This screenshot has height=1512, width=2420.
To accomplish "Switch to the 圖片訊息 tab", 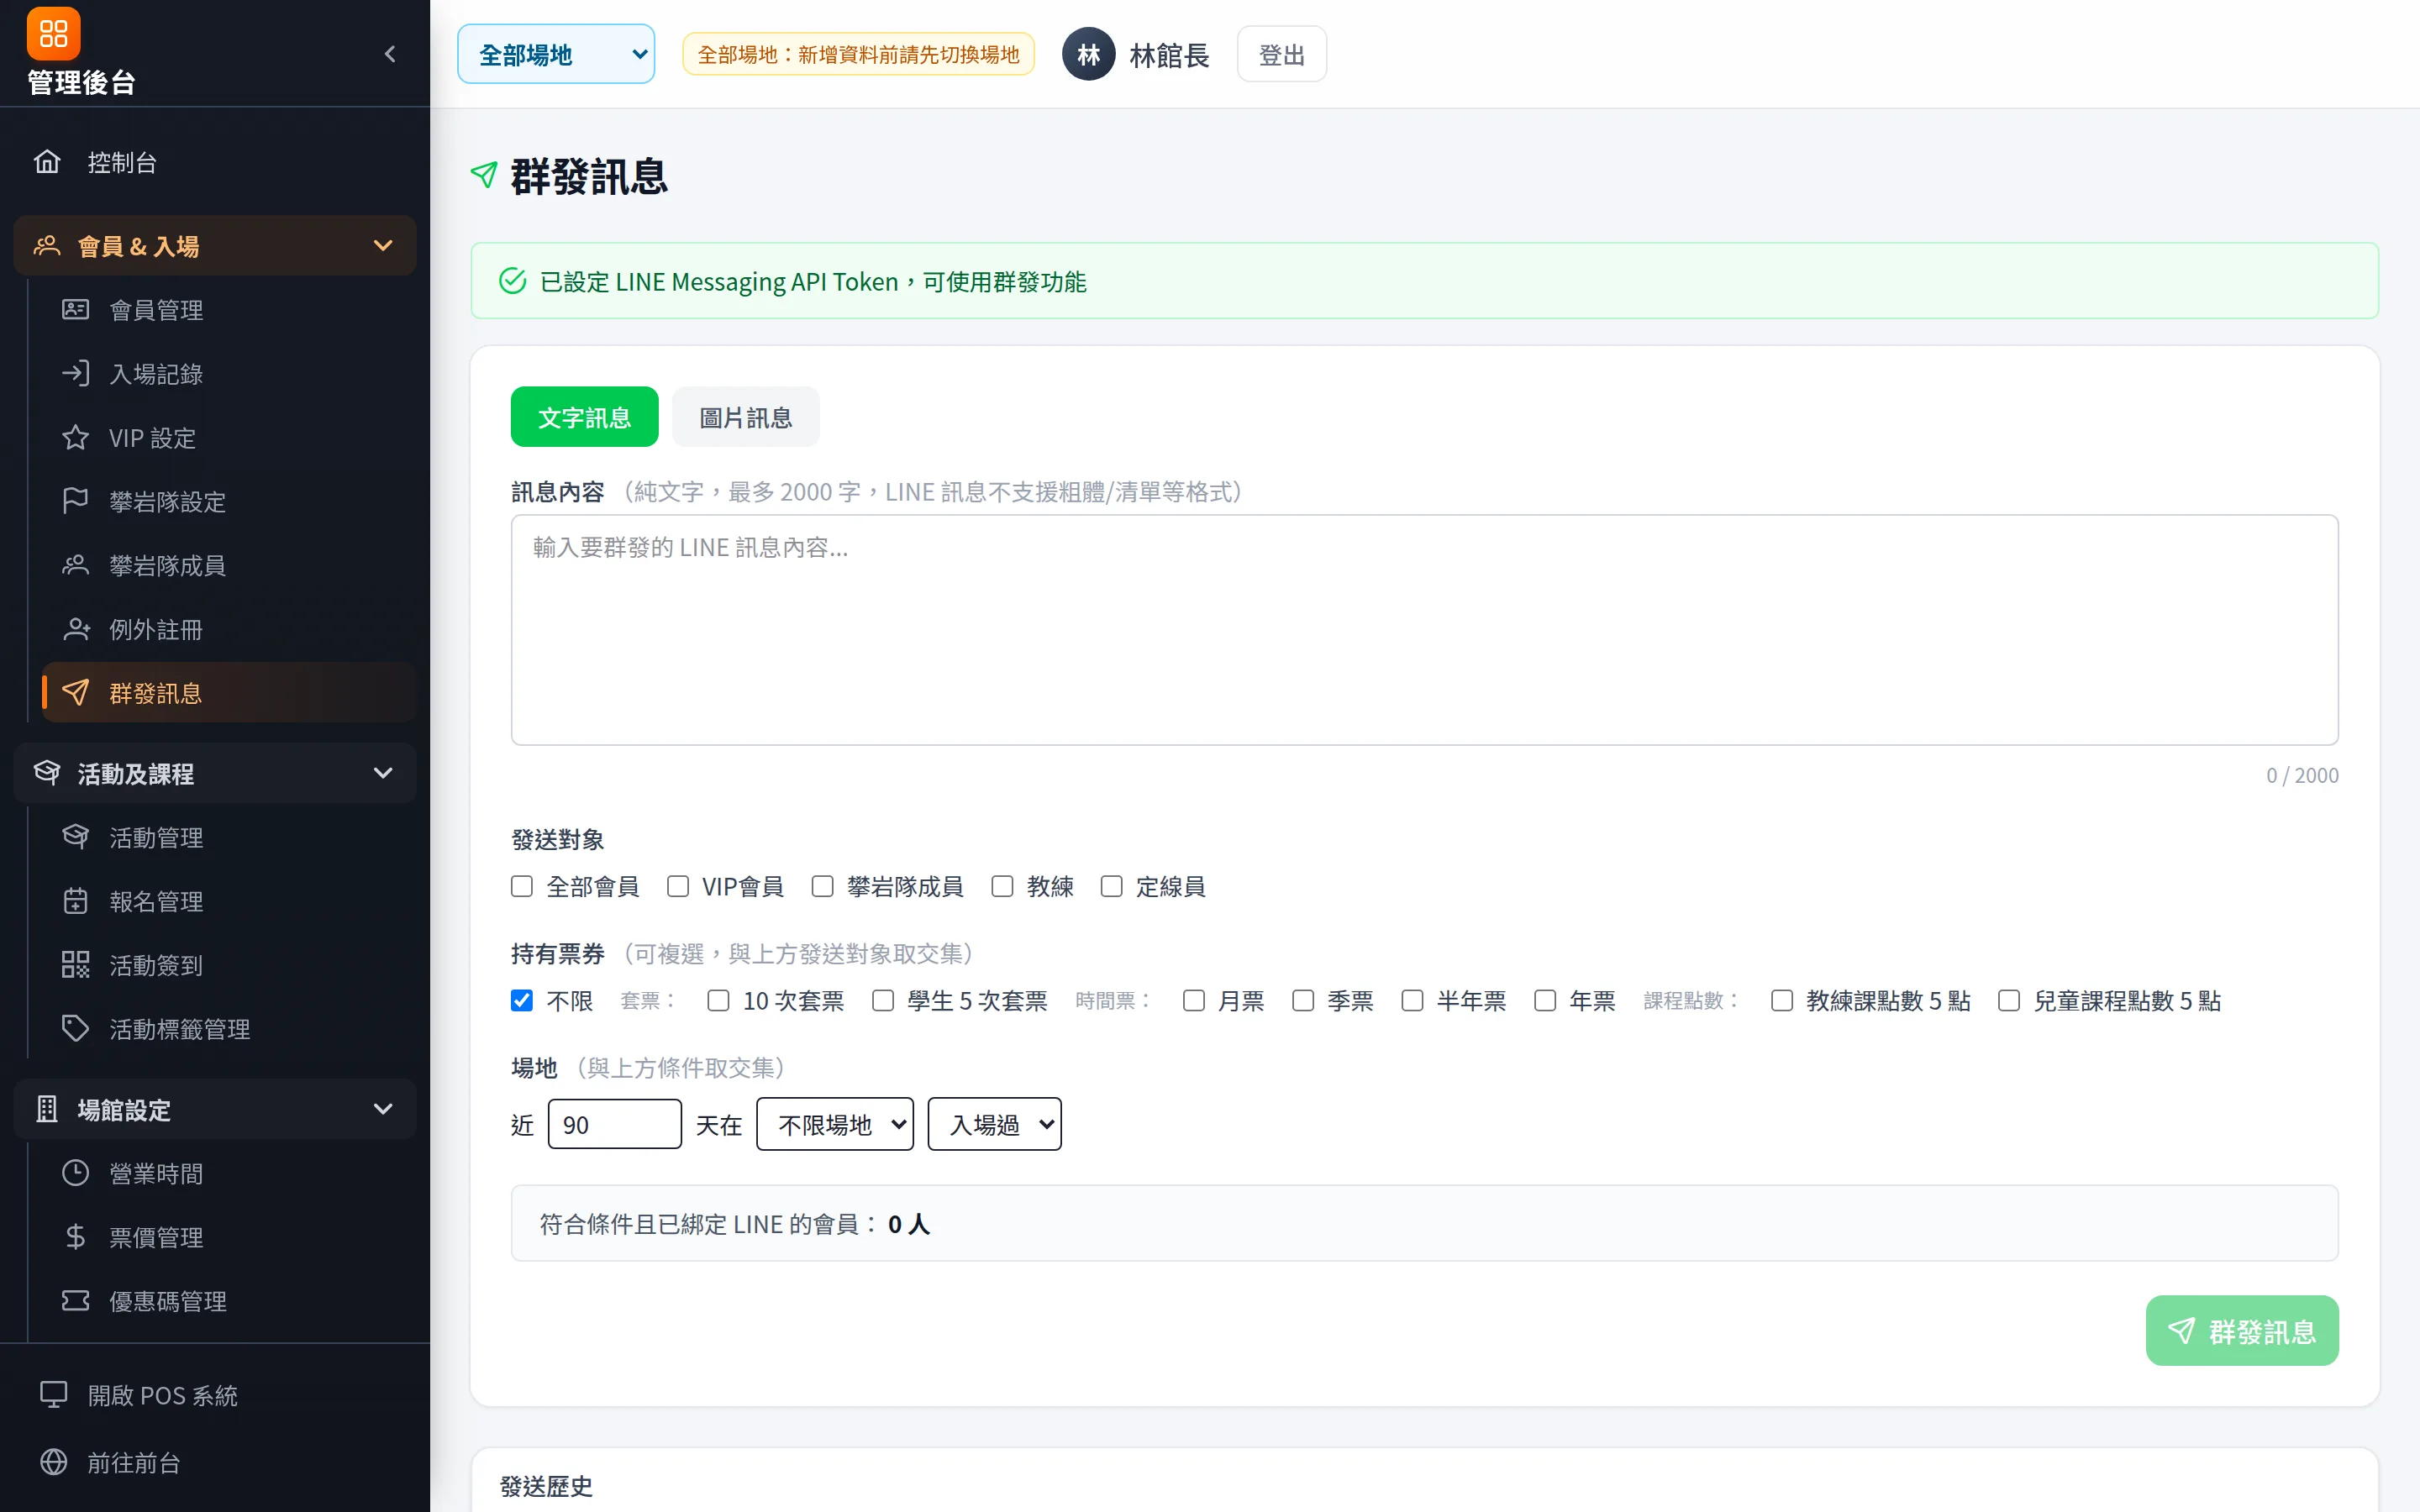I will pyautogui.click(x=745, y=417).
